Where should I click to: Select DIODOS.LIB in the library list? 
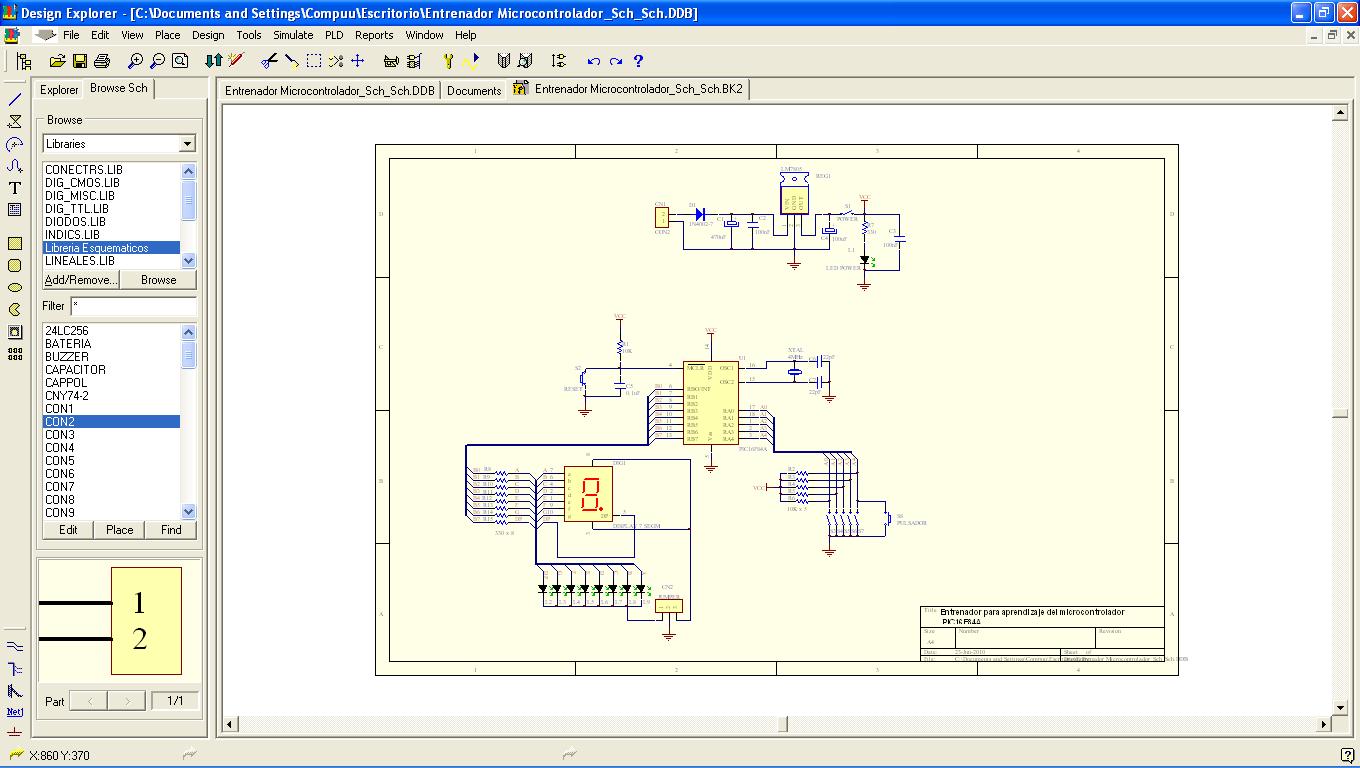coord(74,221)
